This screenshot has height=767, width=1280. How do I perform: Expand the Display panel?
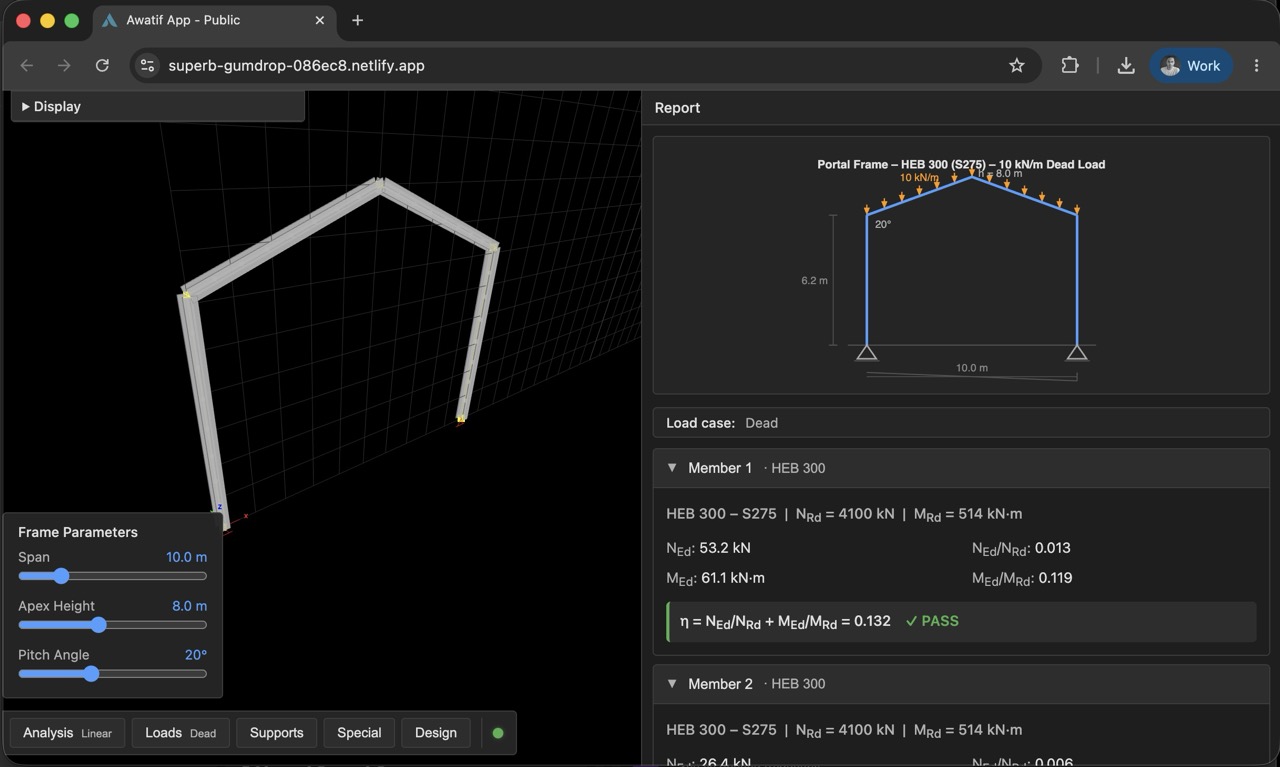point(157,106)
